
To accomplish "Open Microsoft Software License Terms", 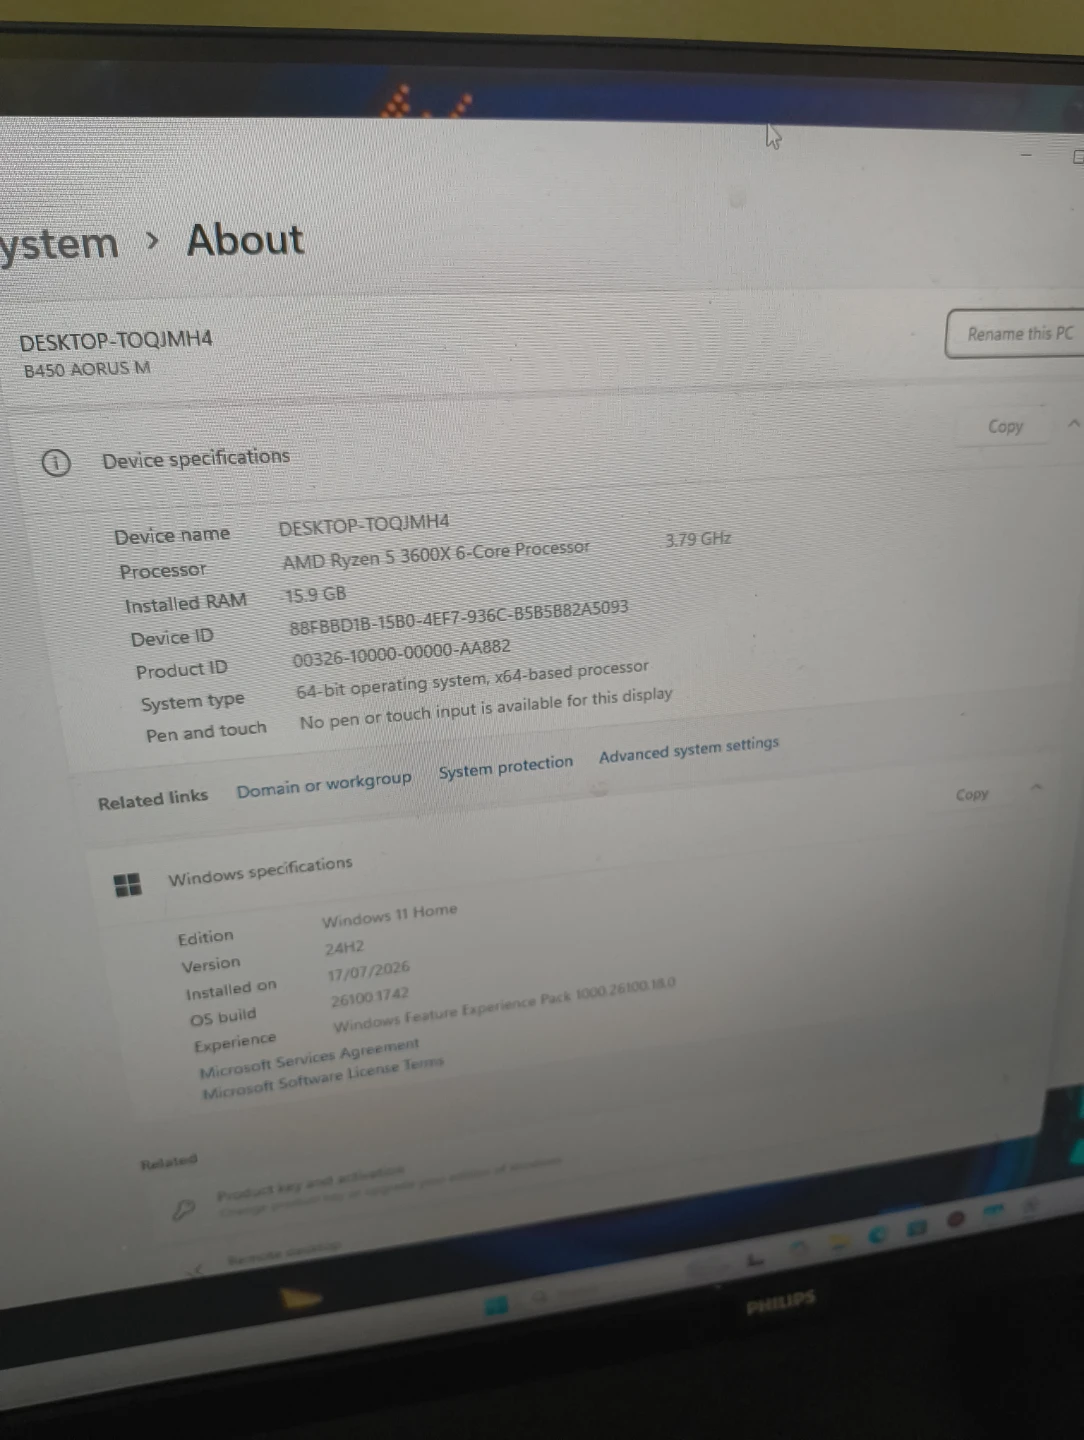I will pyautogui.click(x=322, y=1079).
